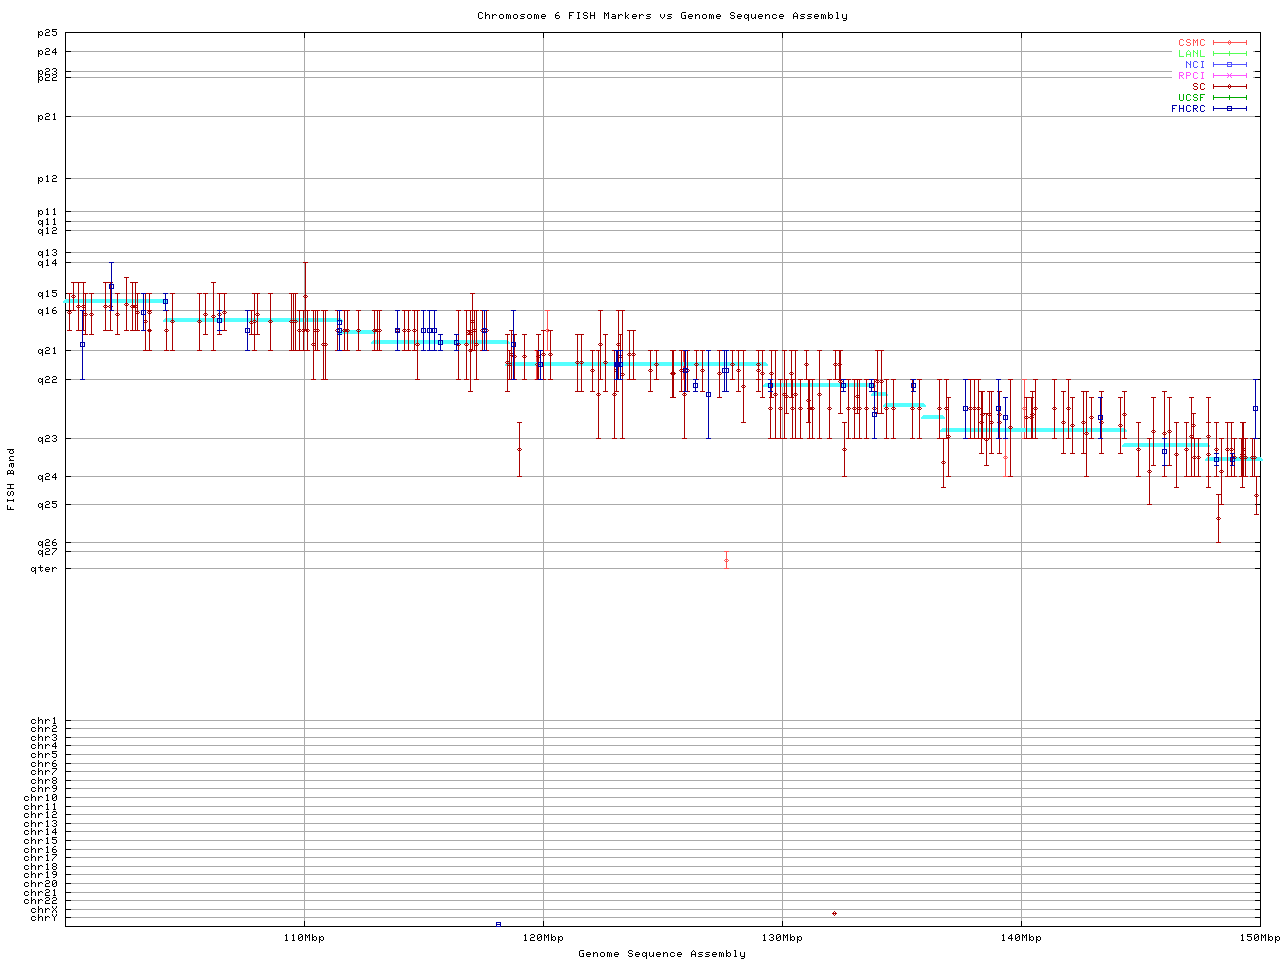Click the chart title text

click(662, 16)
